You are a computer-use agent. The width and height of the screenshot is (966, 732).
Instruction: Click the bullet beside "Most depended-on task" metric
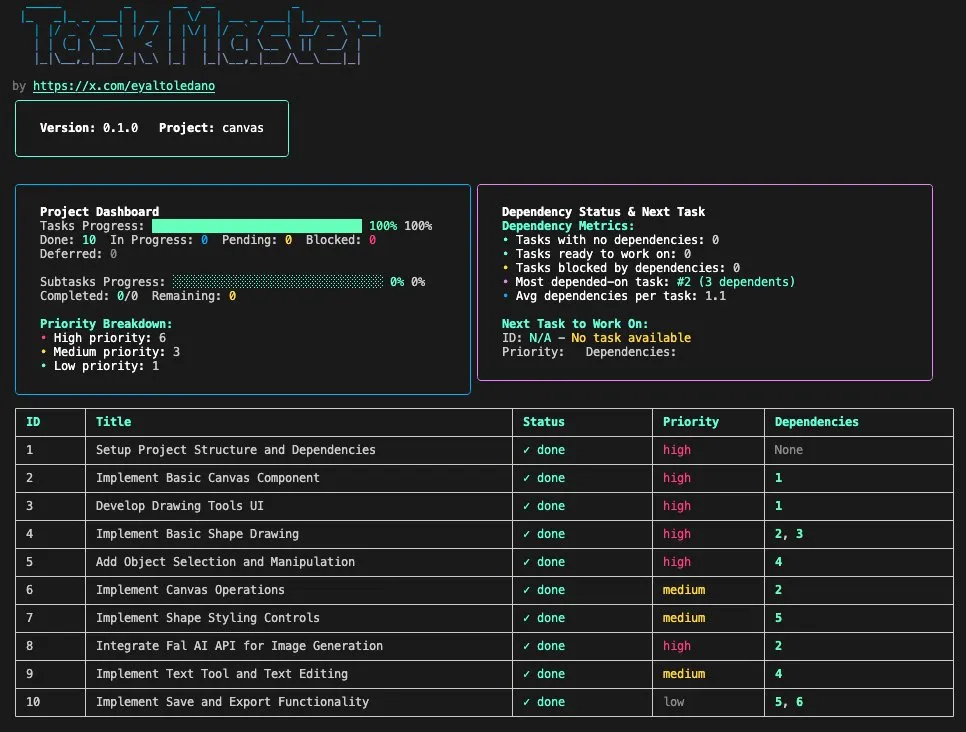coord(505,282)
